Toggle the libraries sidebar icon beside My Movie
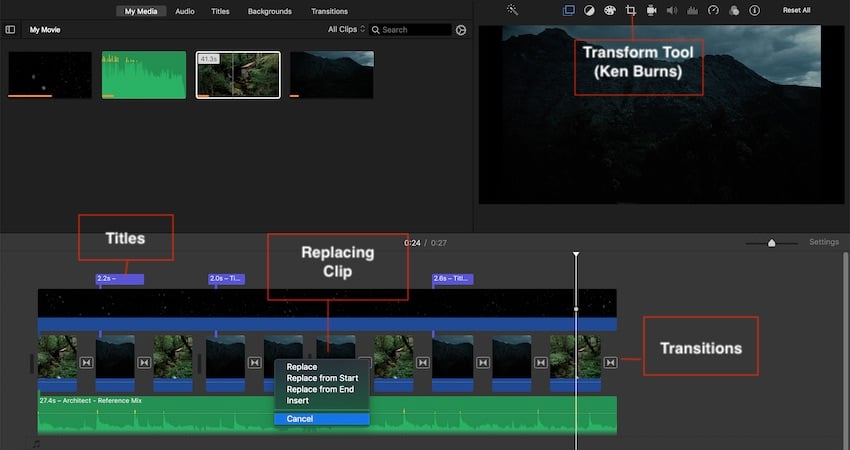 pos(10,30)
